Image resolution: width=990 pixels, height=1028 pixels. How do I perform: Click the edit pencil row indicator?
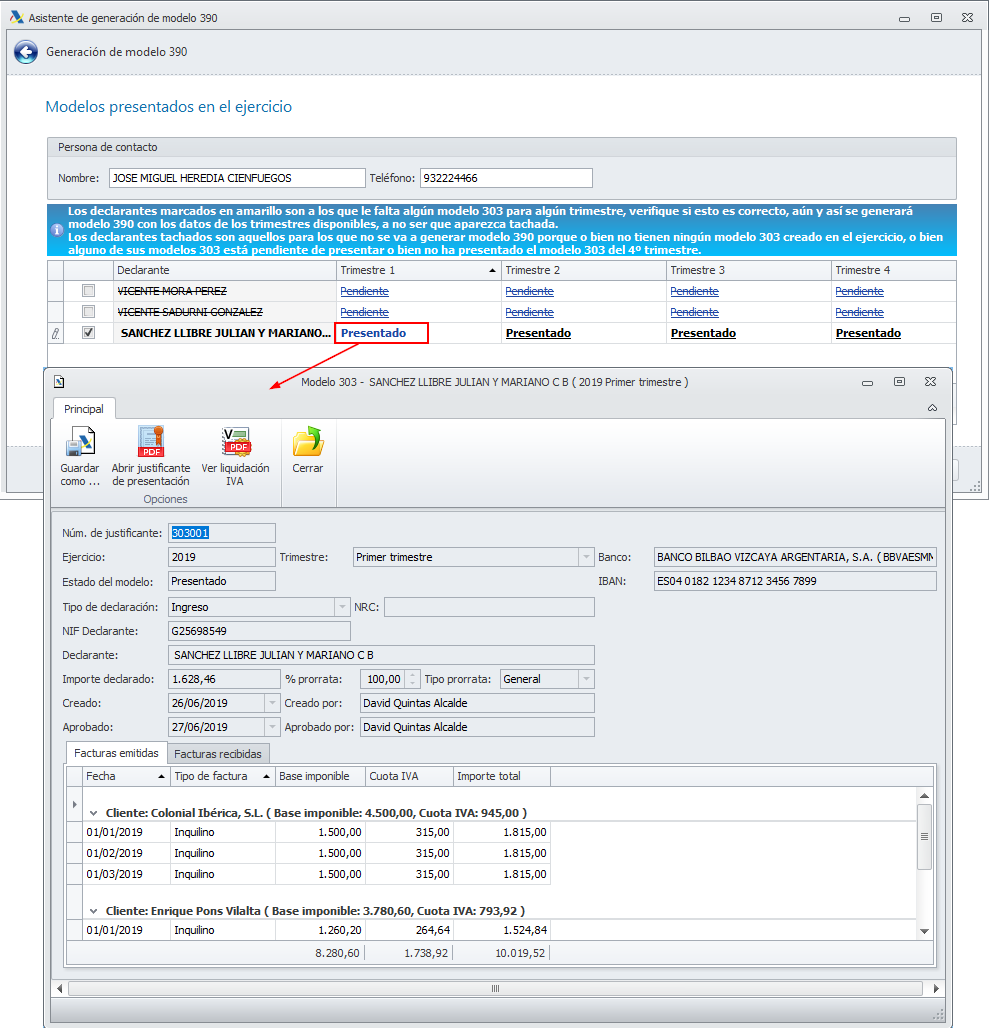coord(55,334)
